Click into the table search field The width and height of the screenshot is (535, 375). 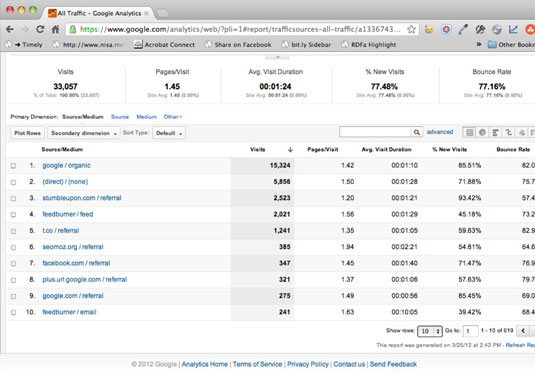pyautogui.click(x=375, y=132)
